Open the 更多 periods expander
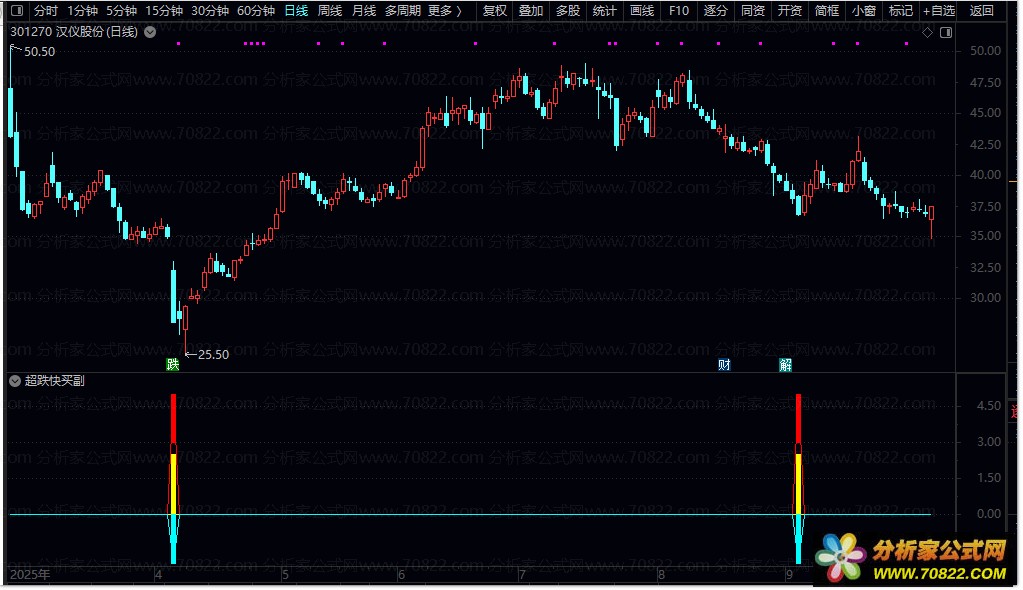Screen dimensions: 1023x590 [444, 11]
